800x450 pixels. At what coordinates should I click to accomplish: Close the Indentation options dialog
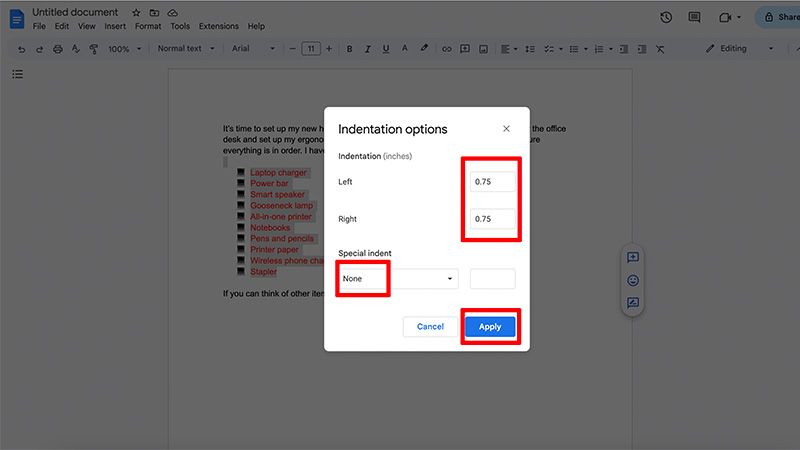pyautogui.click(x=506, y=129)
